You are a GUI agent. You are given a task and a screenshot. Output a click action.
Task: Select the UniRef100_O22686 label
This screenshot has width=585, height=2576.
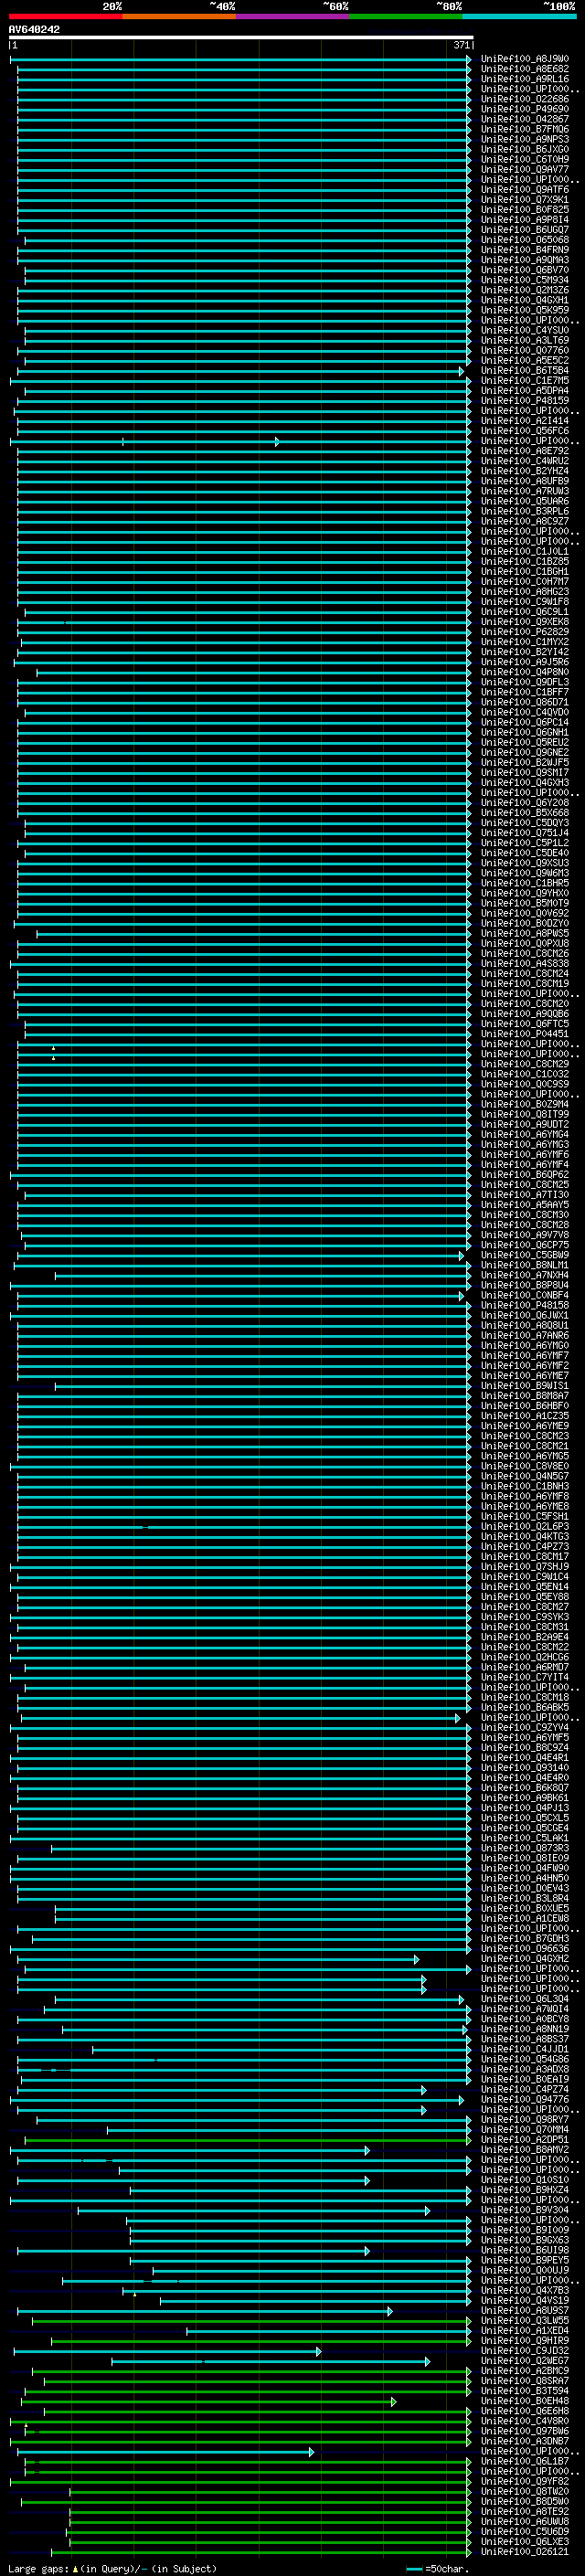(x=525, y=99)
